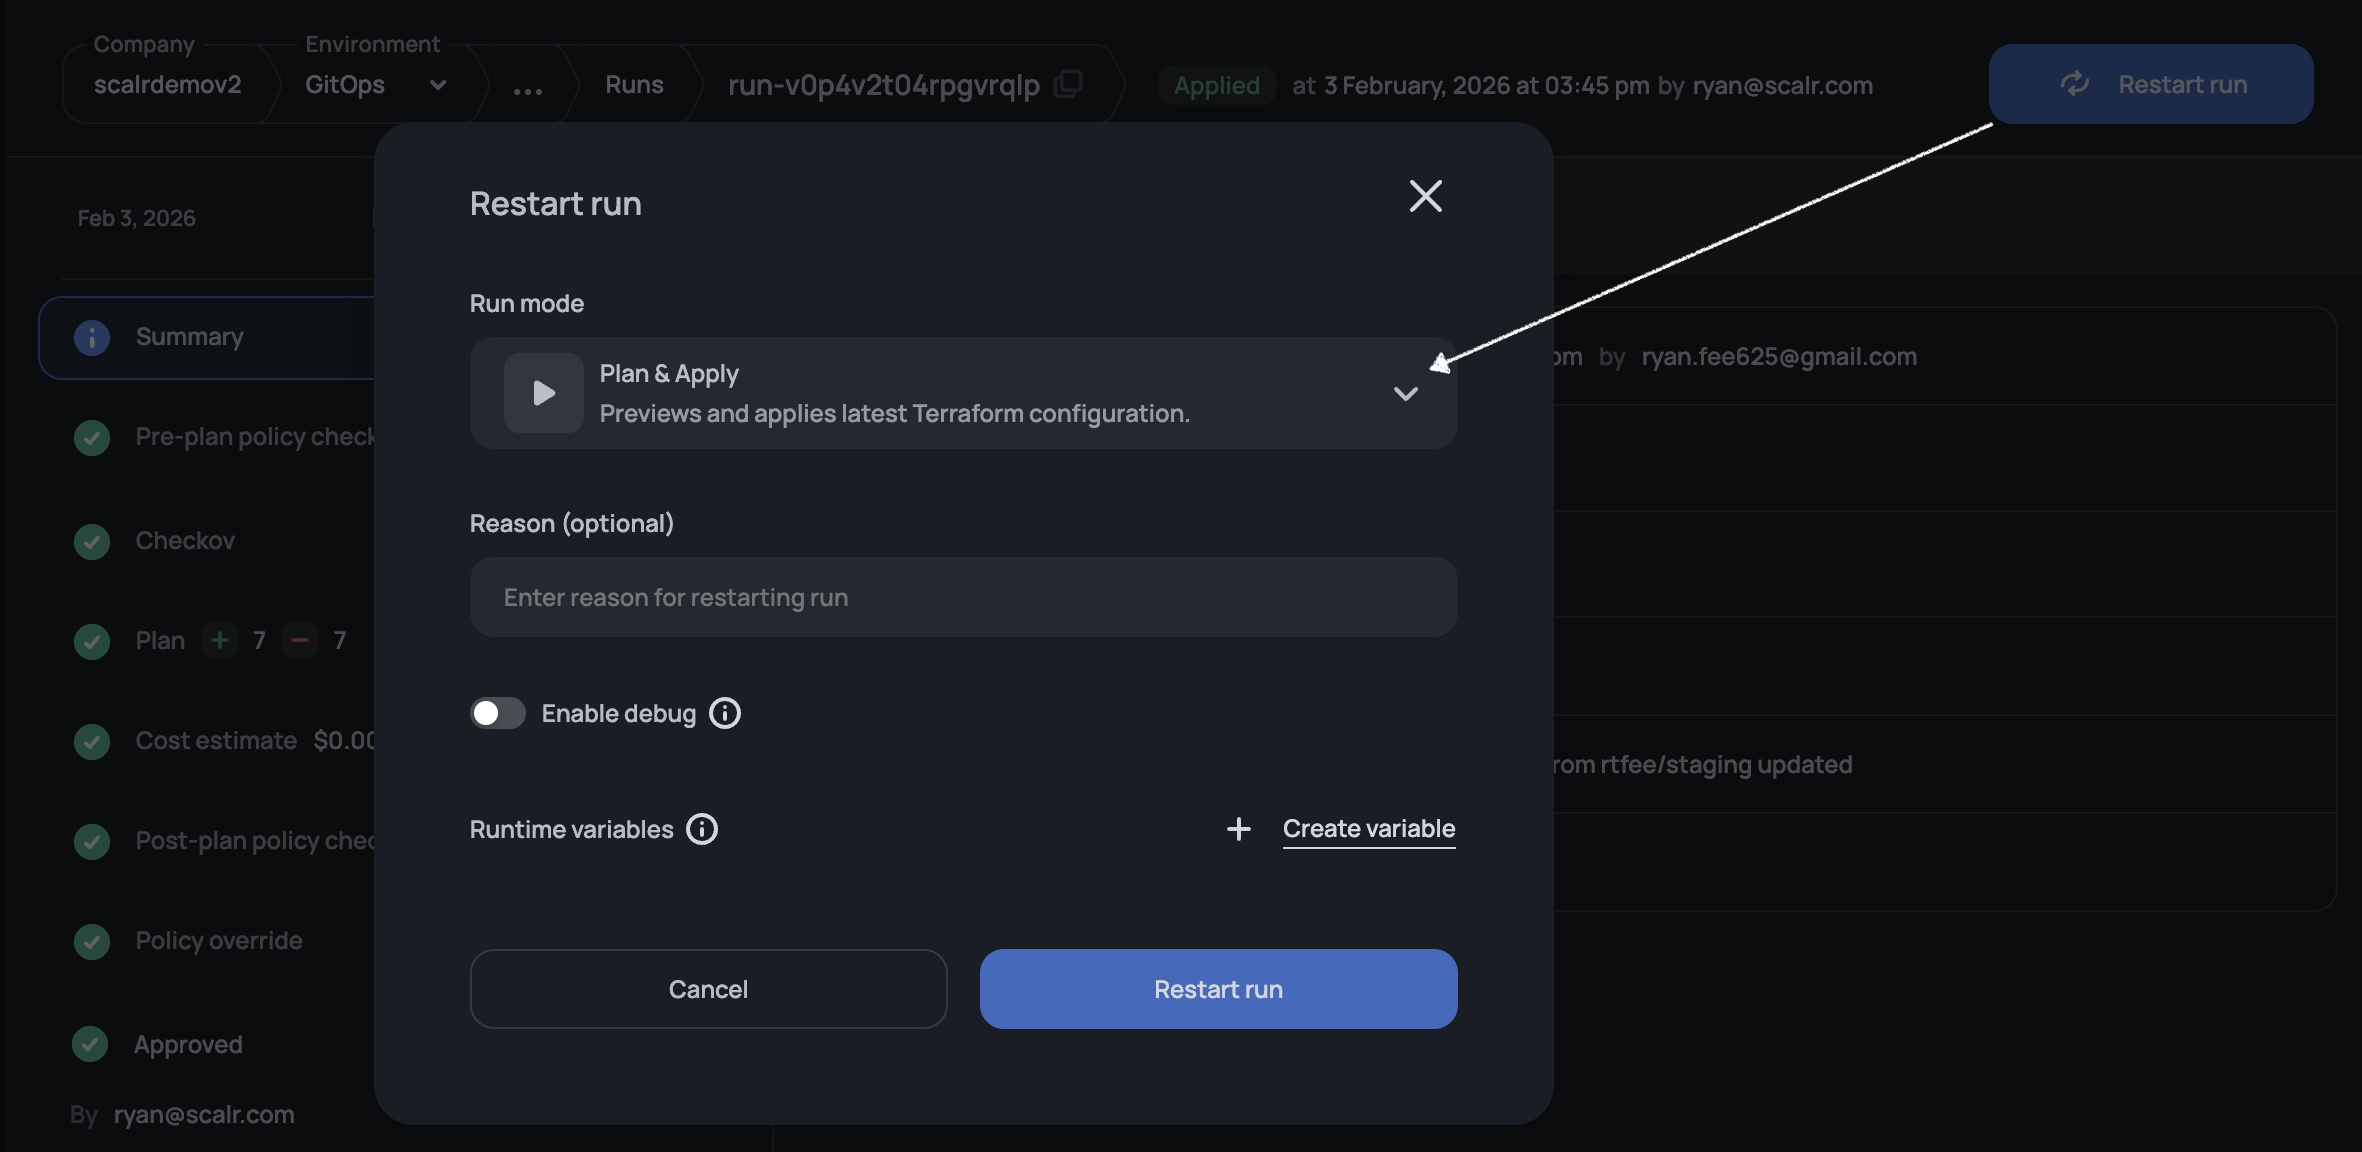Screen dimensions: 2362x1152
Task: Click the plus icon beside Create variable
Action: pyautogui.click(x=1238, y=829)
